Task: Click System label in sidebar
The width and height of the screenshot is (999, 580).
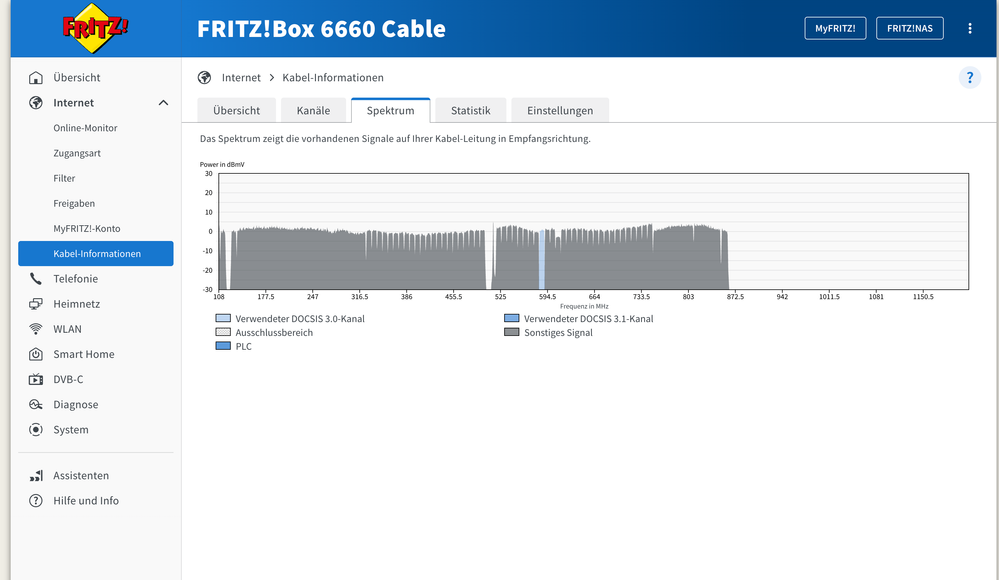Action: [71, 430]
